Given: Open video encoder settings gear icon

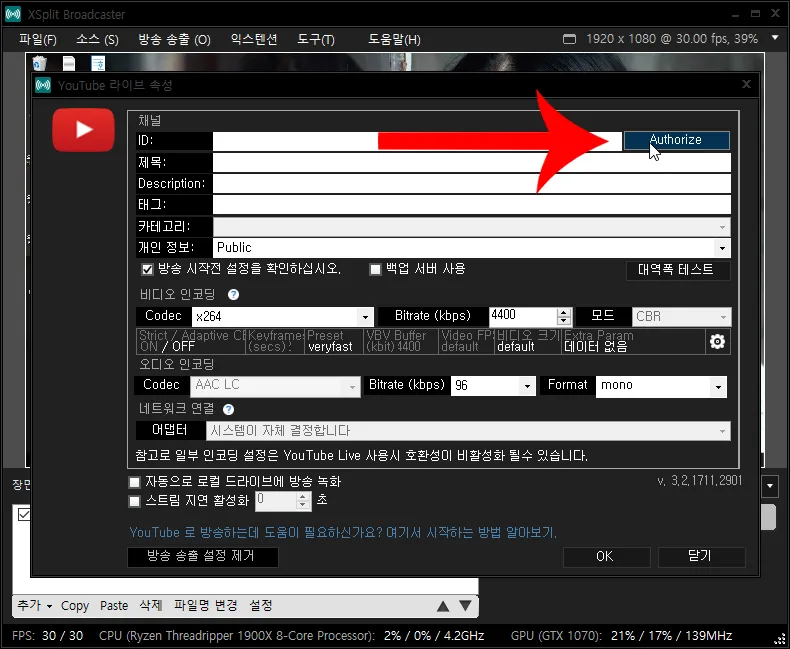Looking at the screenshot, I should [717, 341].
